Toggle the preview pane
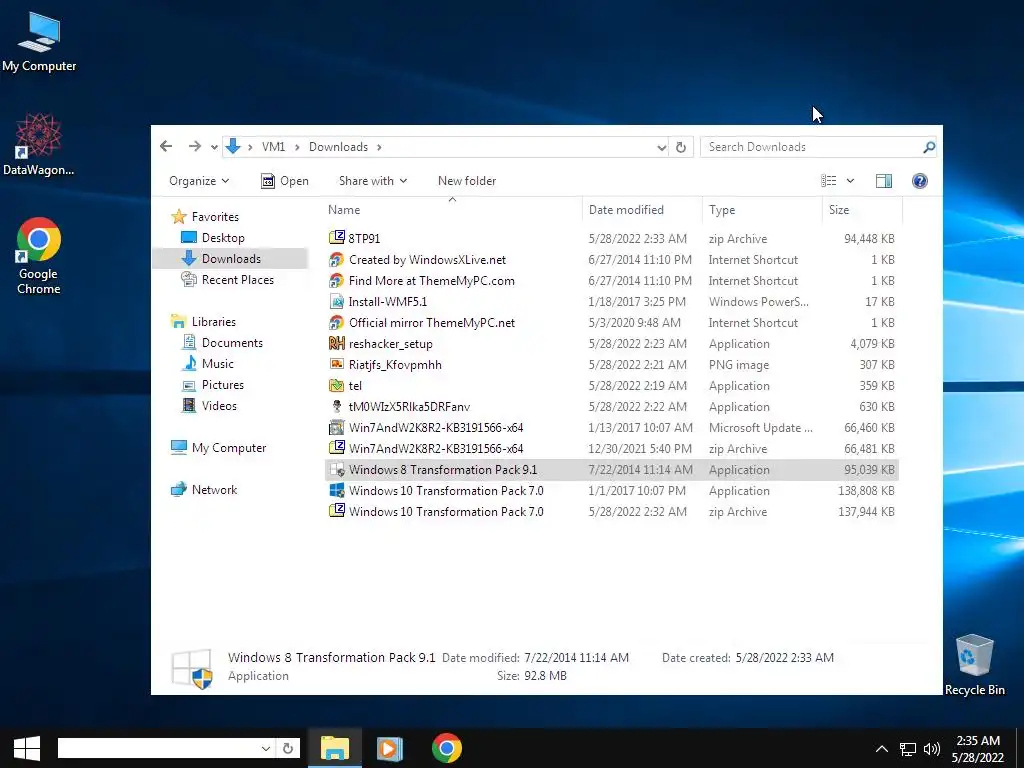The width and height of the screenshot is (1024, 768). [x=884, y=181]
